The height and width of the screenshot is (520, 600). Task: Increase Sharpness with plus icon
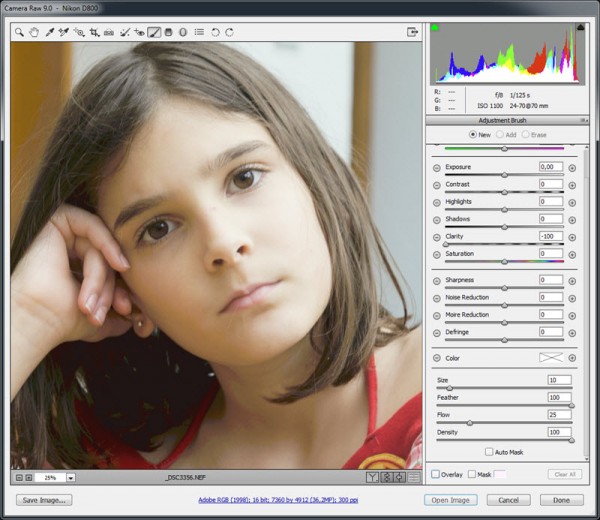[572, 281]
